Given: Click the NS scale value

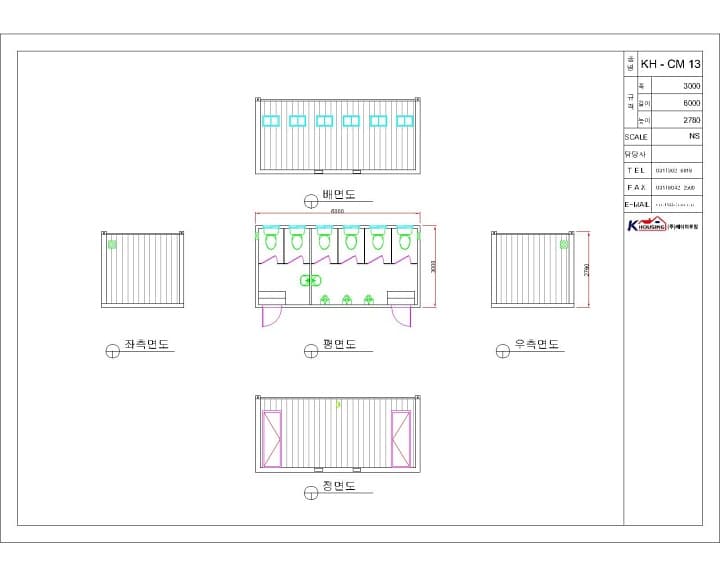Looking at the screenshot, I should point(694,136).
